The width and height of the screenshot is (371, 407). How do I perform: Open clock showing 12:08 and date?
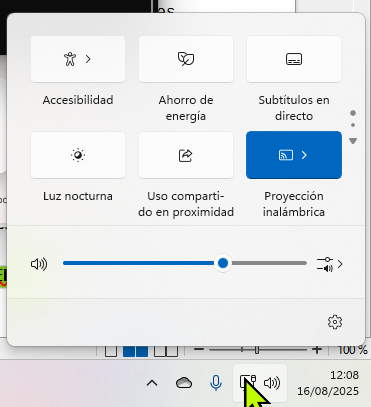click(x=328, y=383)
